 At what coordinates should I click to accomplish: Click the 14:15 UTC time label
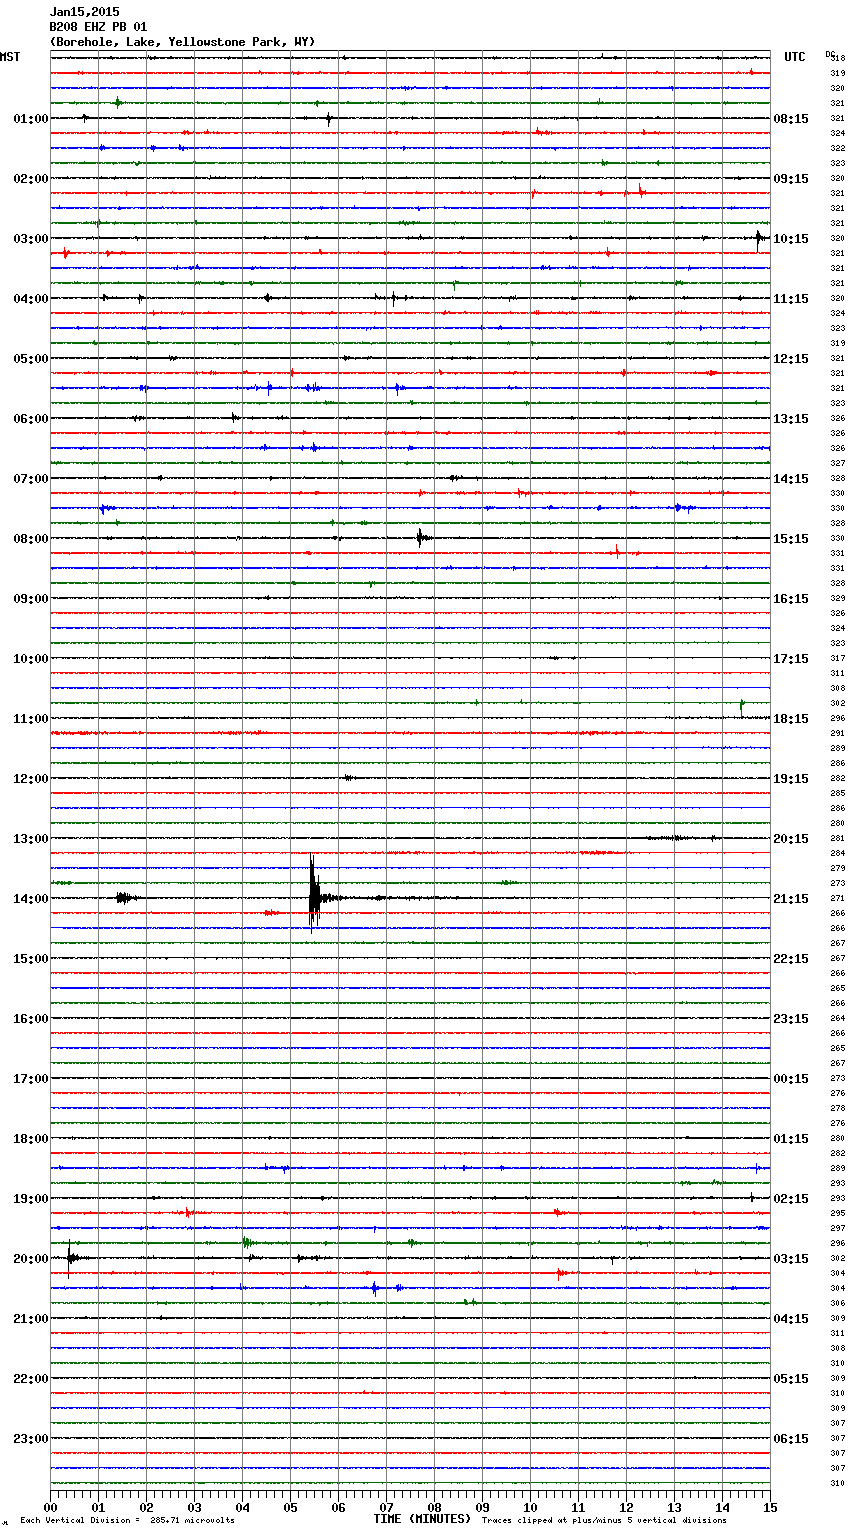791,479
